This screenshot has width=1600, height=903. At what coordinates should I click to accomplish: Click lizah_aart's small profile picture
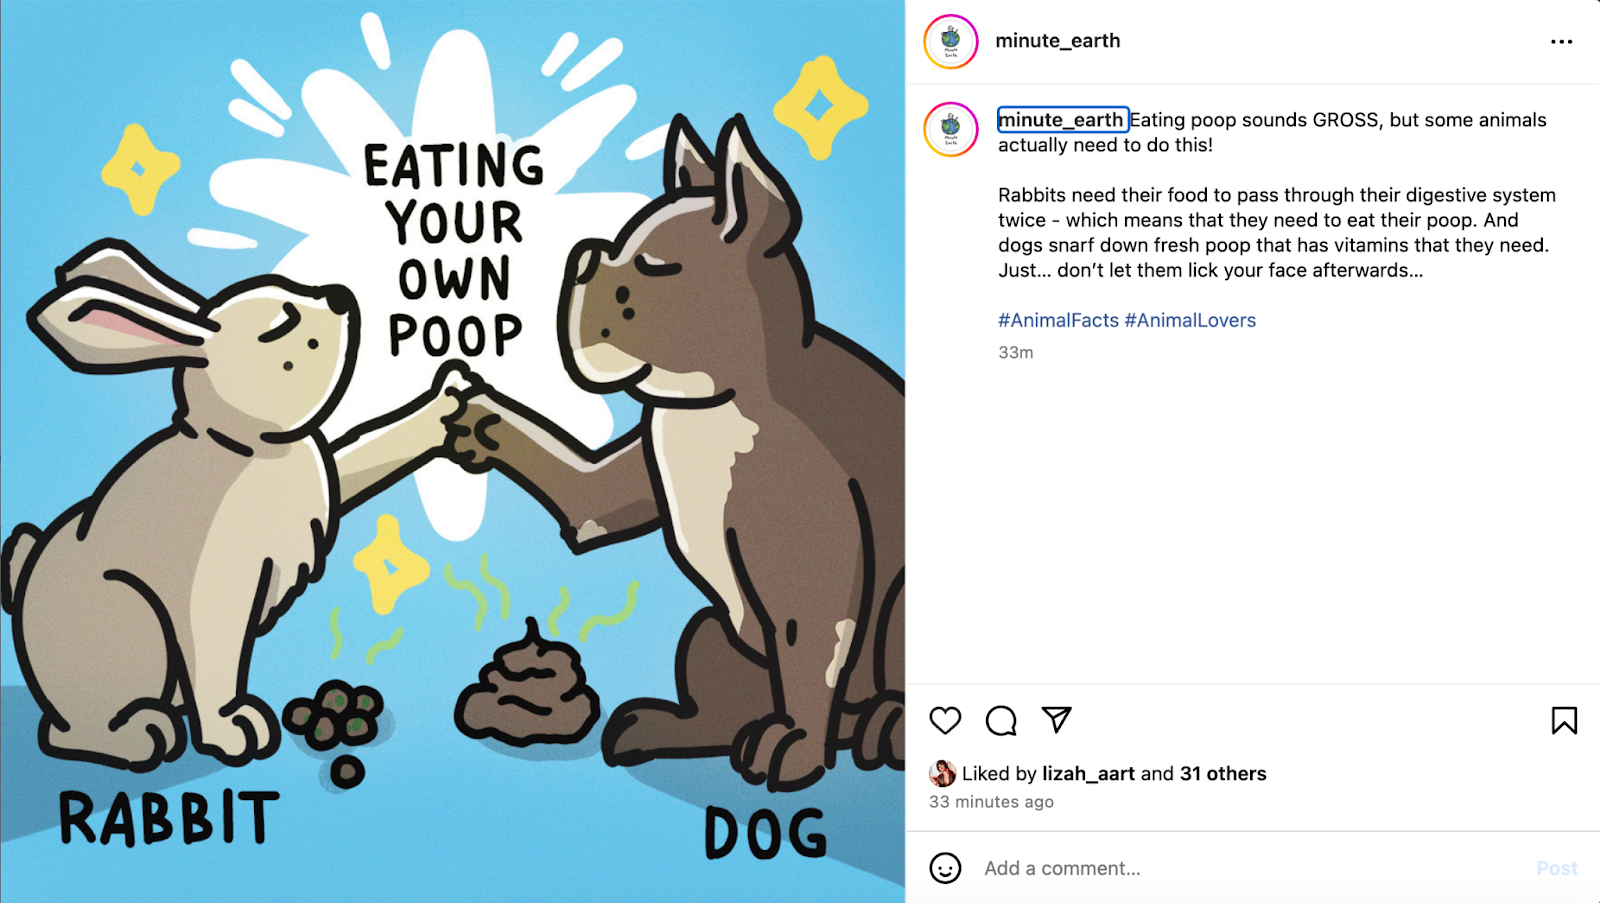coord(942,773)
